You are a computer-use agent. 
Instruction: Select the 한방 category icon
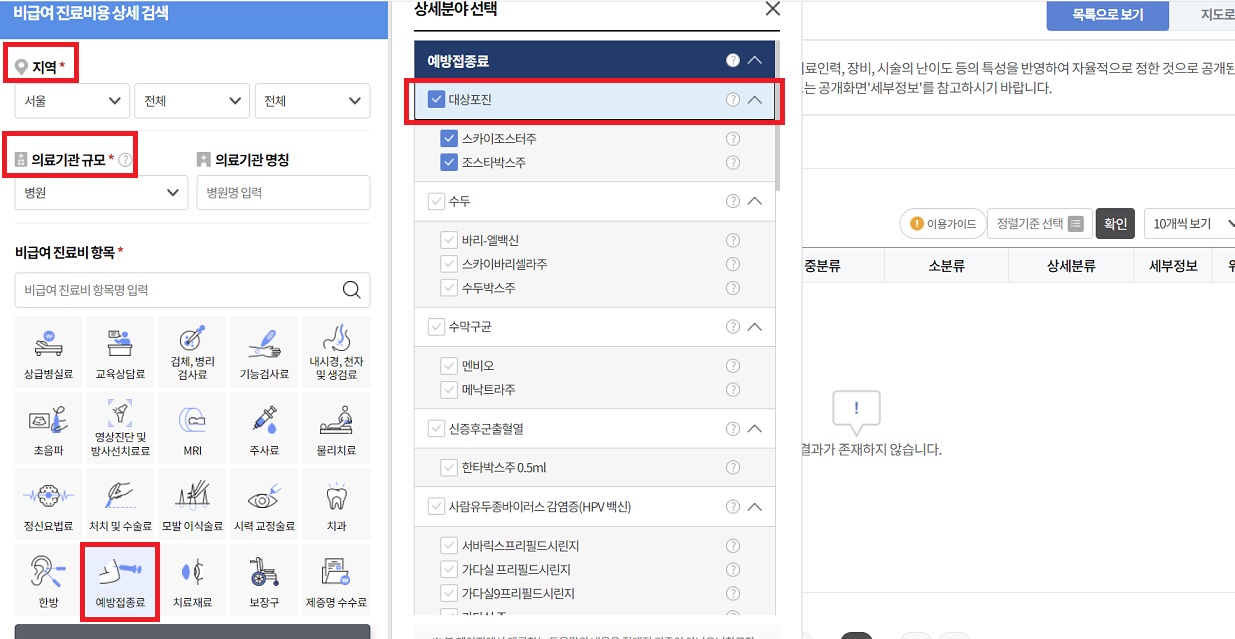coord(48,579)
